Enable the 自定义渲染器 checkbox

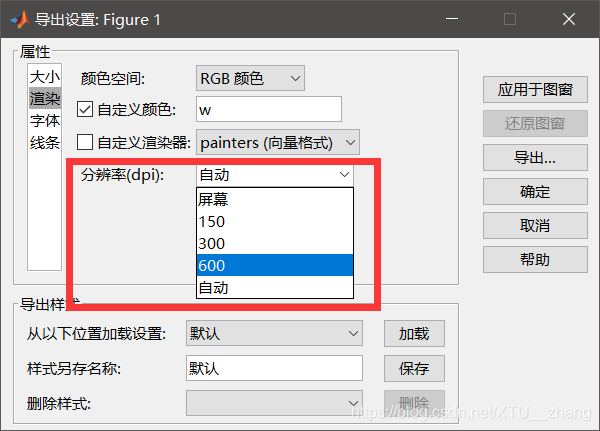85,142
